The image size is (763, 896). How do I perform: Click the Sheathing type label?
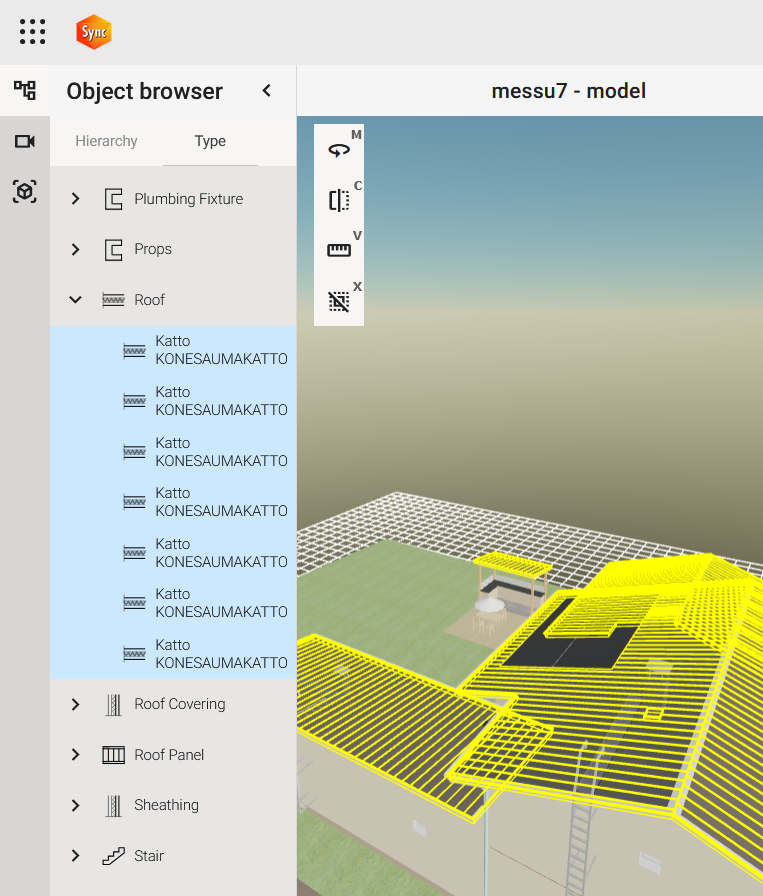166,805
